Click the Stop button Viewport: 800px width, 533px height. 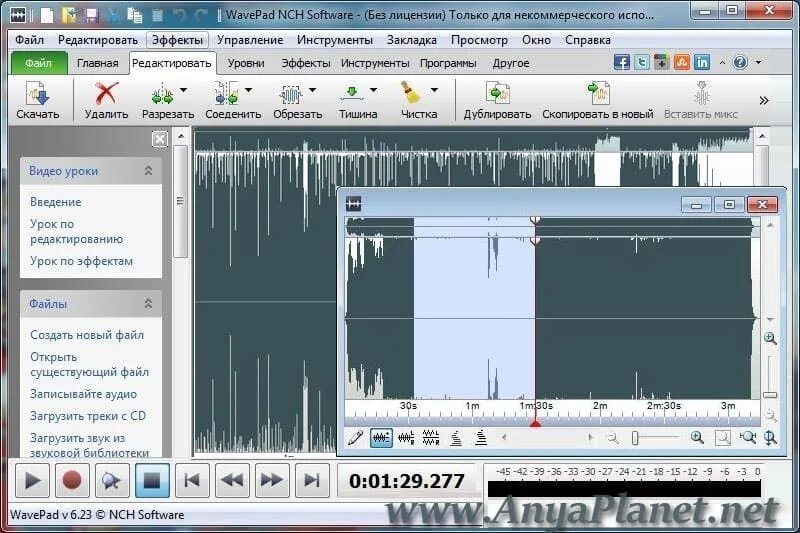coord(152,480)
